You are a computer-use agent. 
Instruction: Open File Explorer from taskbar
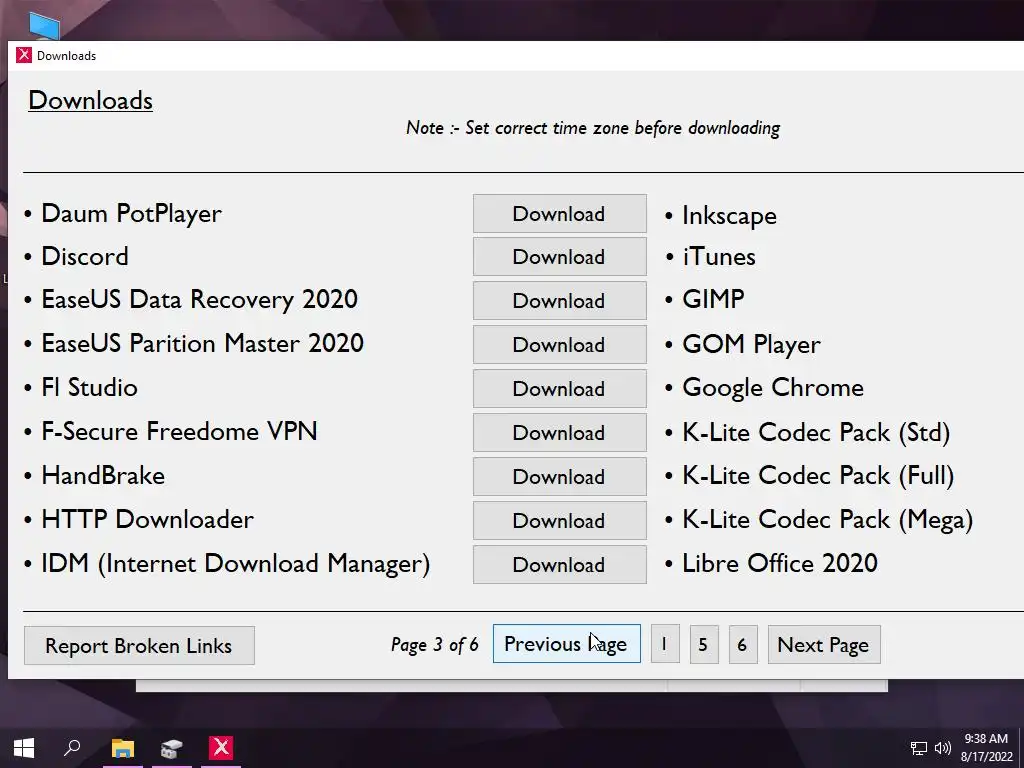122,748
